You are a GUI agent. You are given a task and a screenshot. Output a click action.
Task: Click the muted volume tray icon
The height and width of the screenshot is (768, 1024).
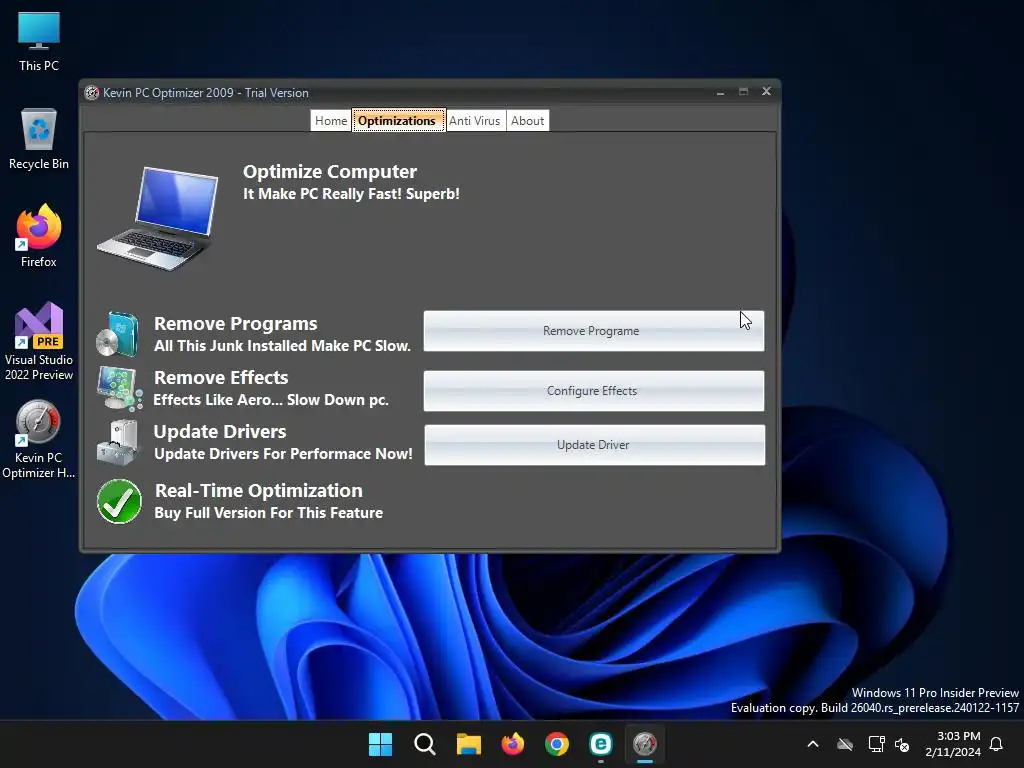point(903,744)
